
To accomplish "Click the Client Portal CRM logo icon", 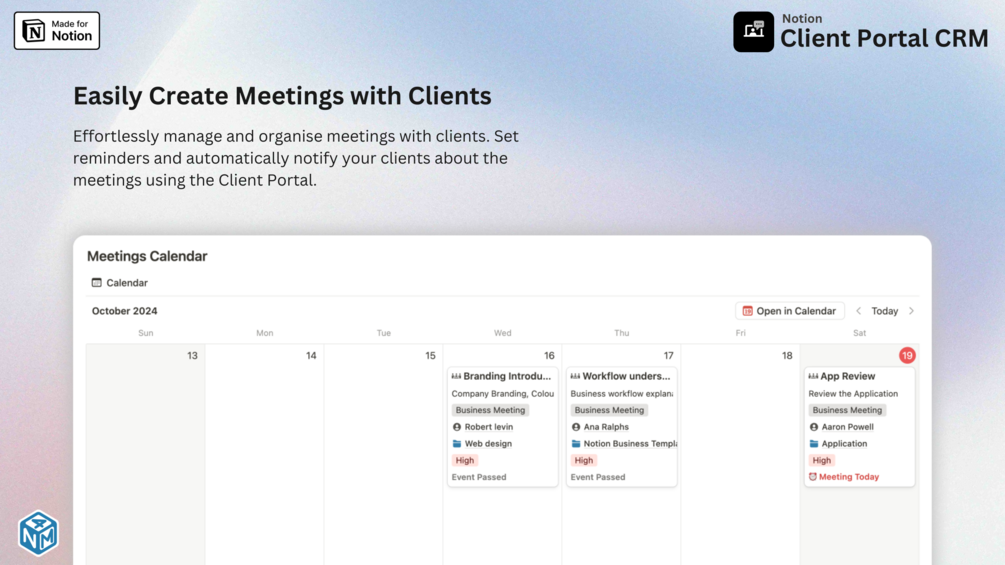I will [x=753, y=32].
